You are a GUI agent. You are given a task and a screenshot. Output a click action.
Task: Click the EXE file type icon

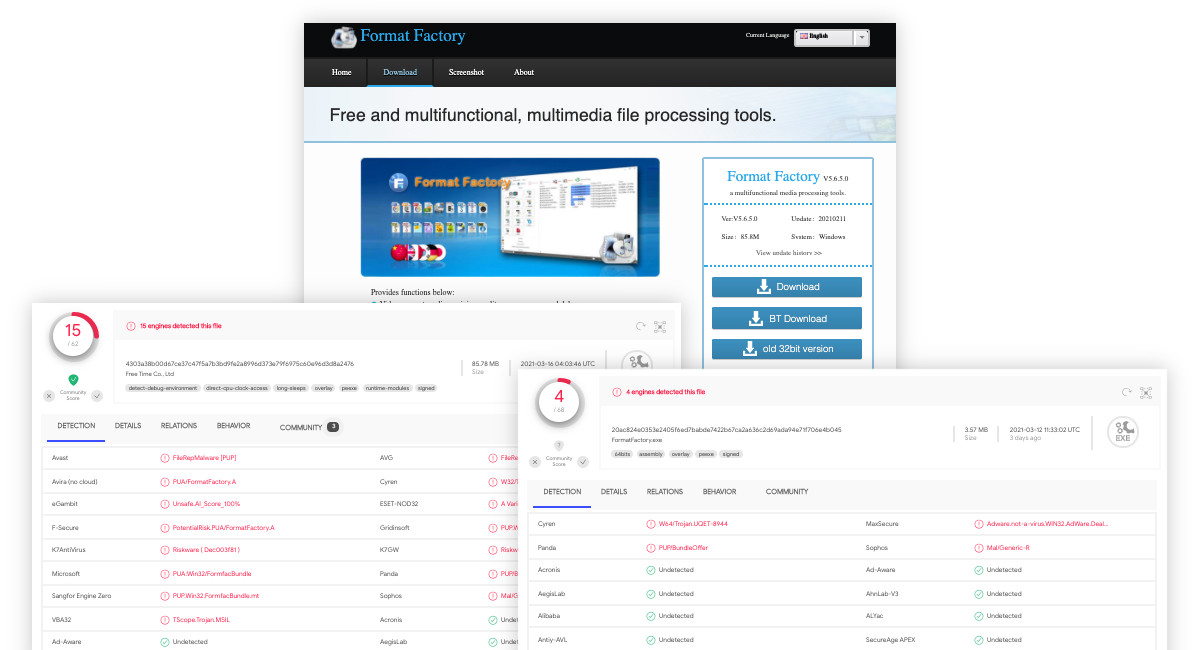(x=1122, y=431)
